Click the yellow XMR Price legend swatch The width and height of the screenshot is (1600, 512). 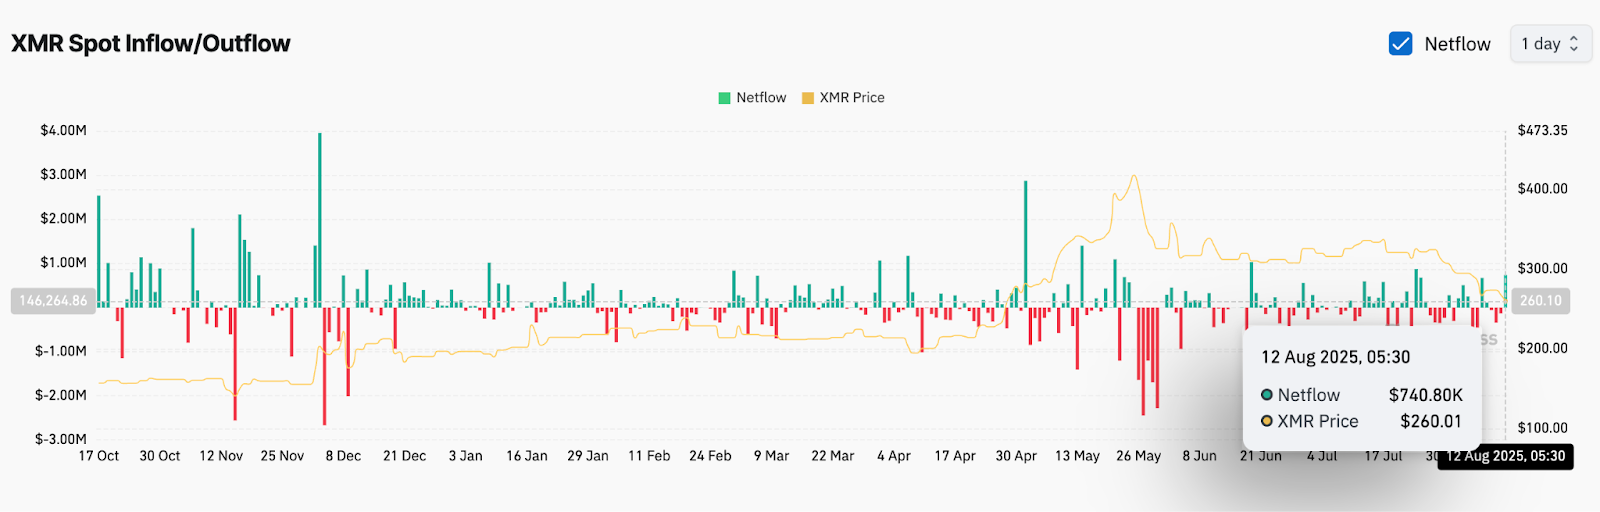coord(808,98)
